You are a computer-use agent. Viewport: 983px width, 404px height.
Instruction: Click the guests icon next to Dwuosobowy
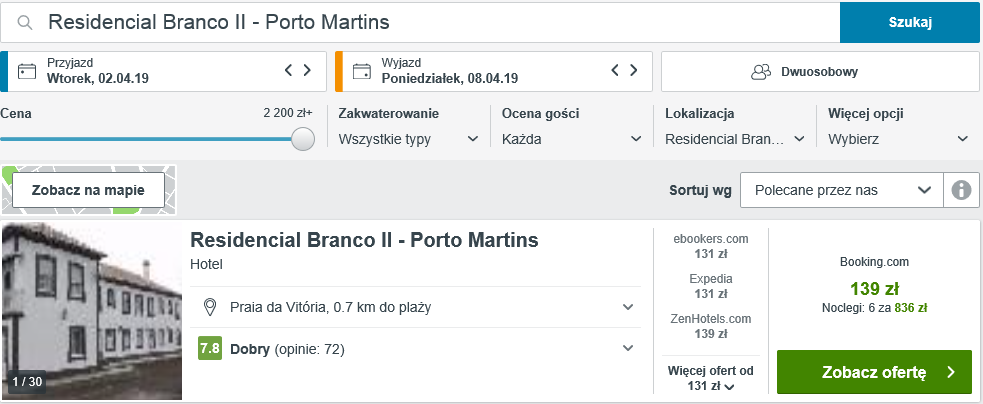coord(760,72)
